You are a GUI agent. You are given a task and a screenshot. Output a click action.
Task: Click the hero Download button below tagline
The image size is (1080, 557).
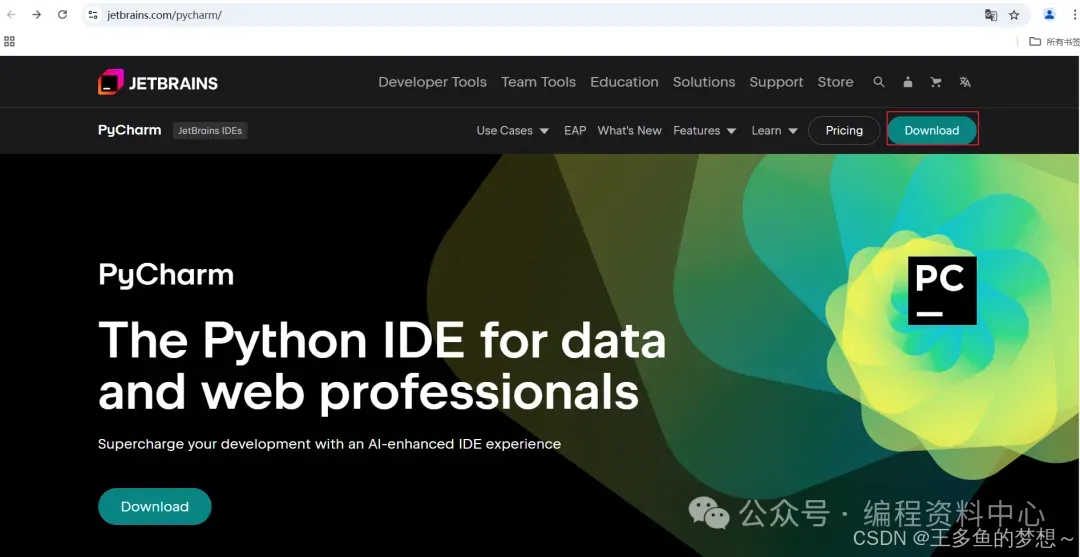click(x=155, y=507)
